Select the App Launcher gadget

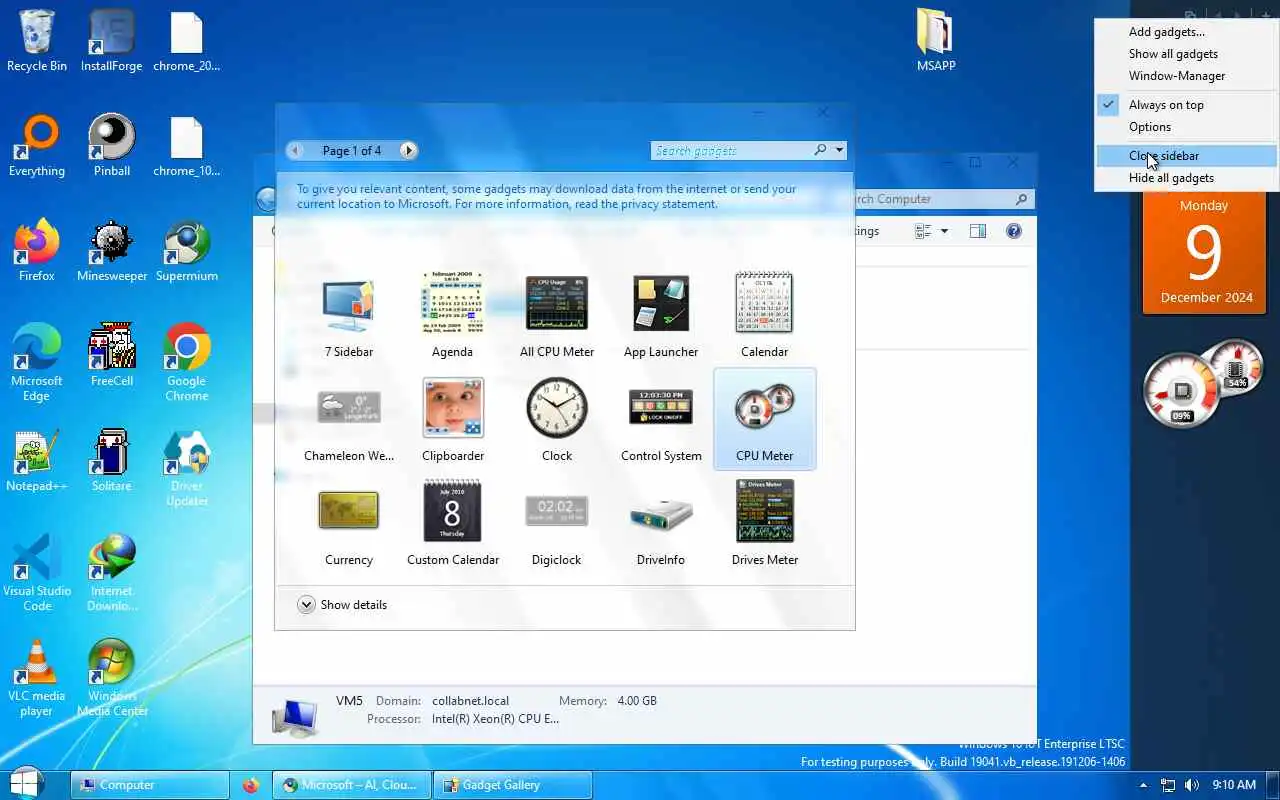[661, 315]
